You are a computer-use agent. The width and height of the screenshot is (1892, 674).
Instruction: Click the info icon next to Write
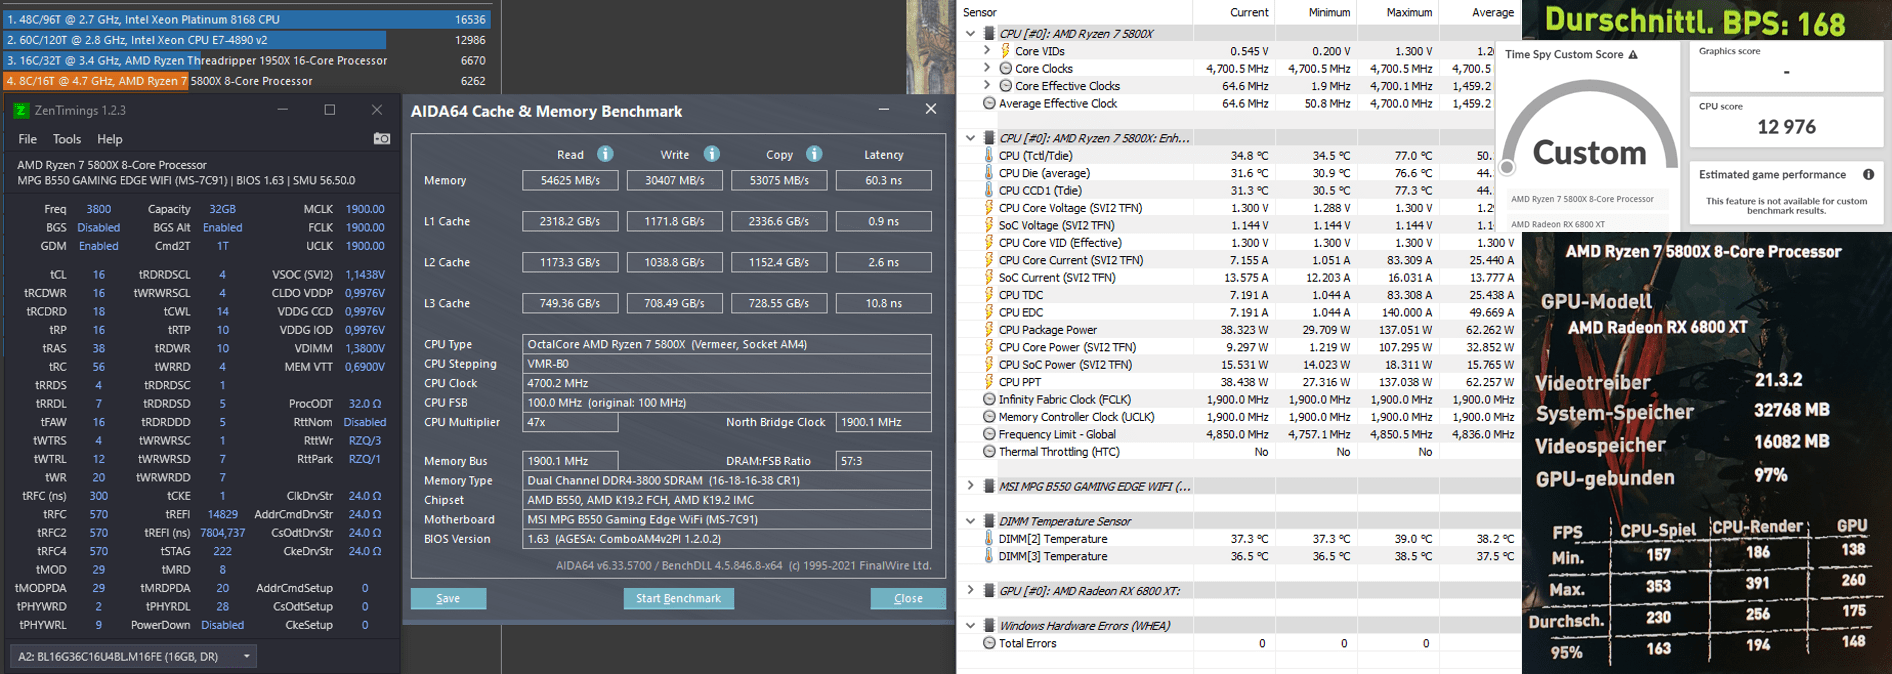711,154
